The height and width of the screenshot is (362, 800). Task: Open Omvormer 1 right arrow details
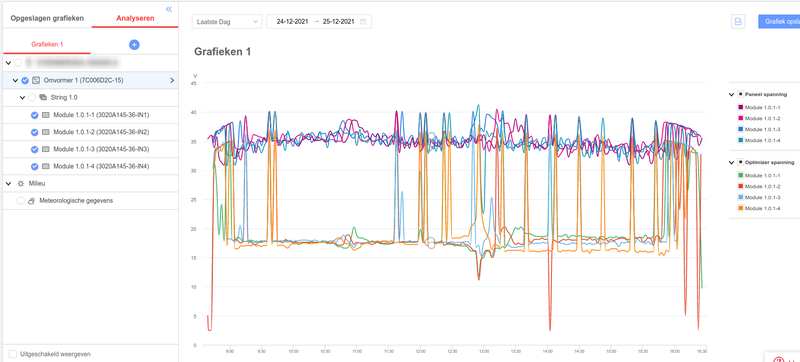172,80
